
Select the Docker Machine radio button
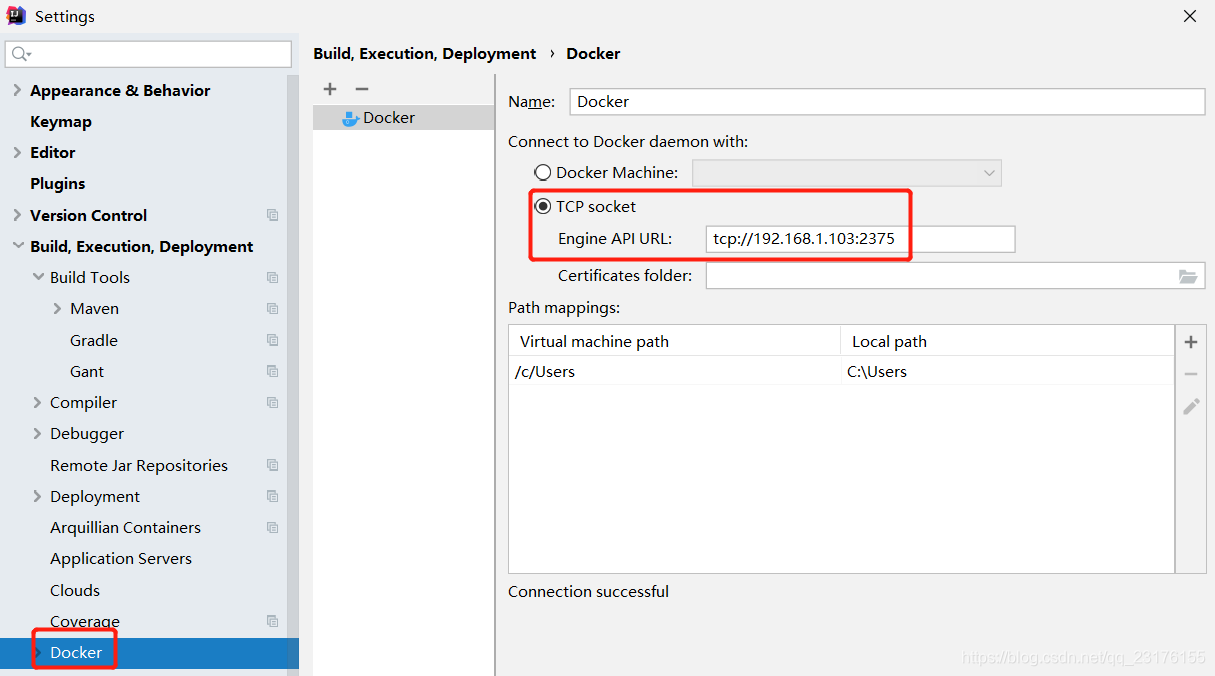pyautogui.click(x=542, y=172)
